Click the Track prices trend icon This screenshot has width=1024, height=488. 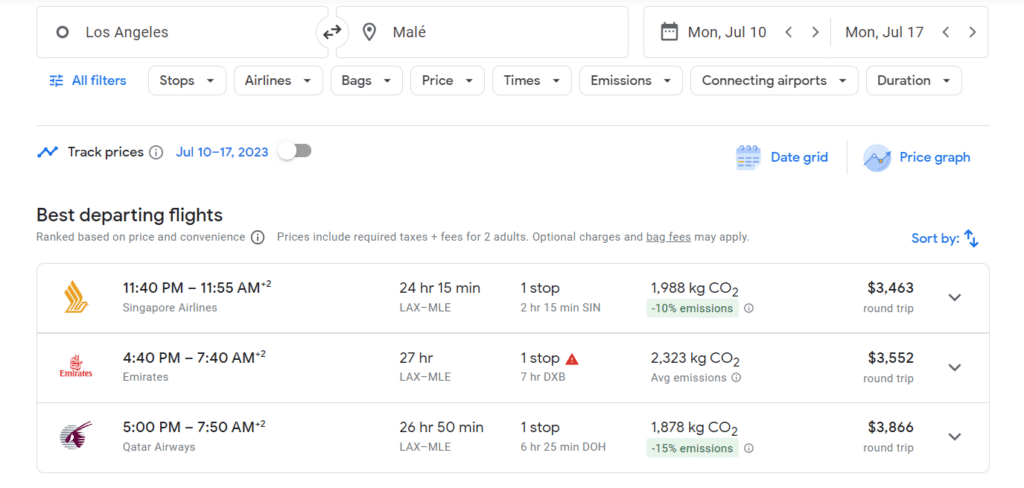(x=47, y=152)
